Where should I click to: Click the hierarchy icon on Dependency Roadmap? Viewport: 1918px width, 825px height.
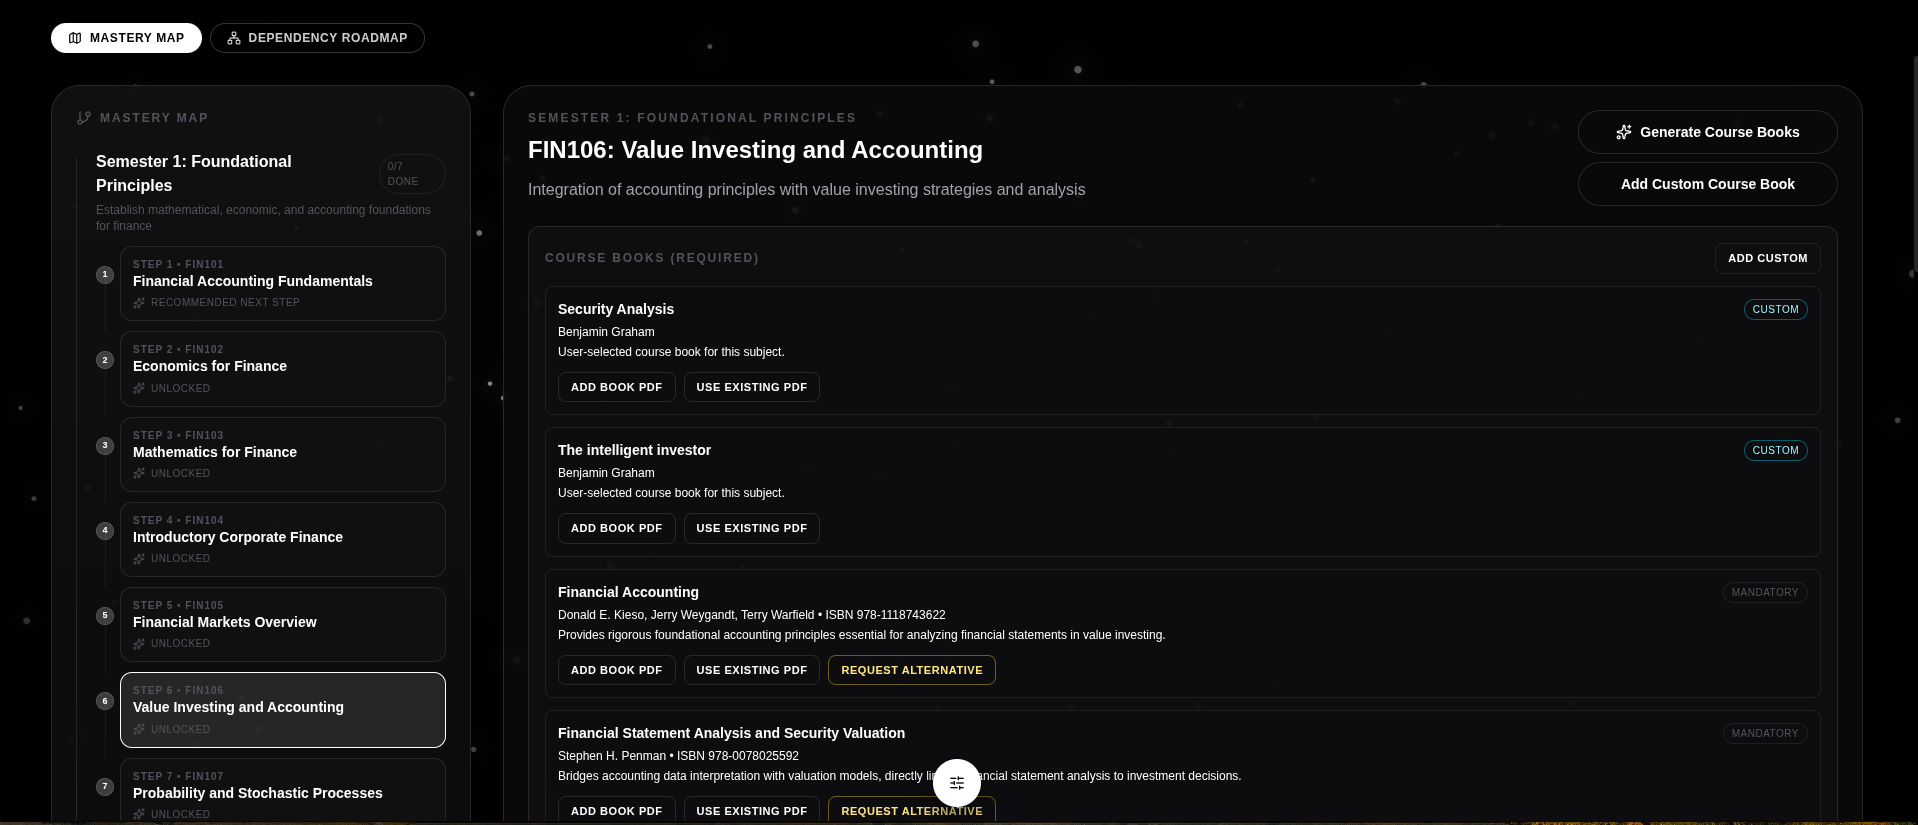tap(234, 37)
